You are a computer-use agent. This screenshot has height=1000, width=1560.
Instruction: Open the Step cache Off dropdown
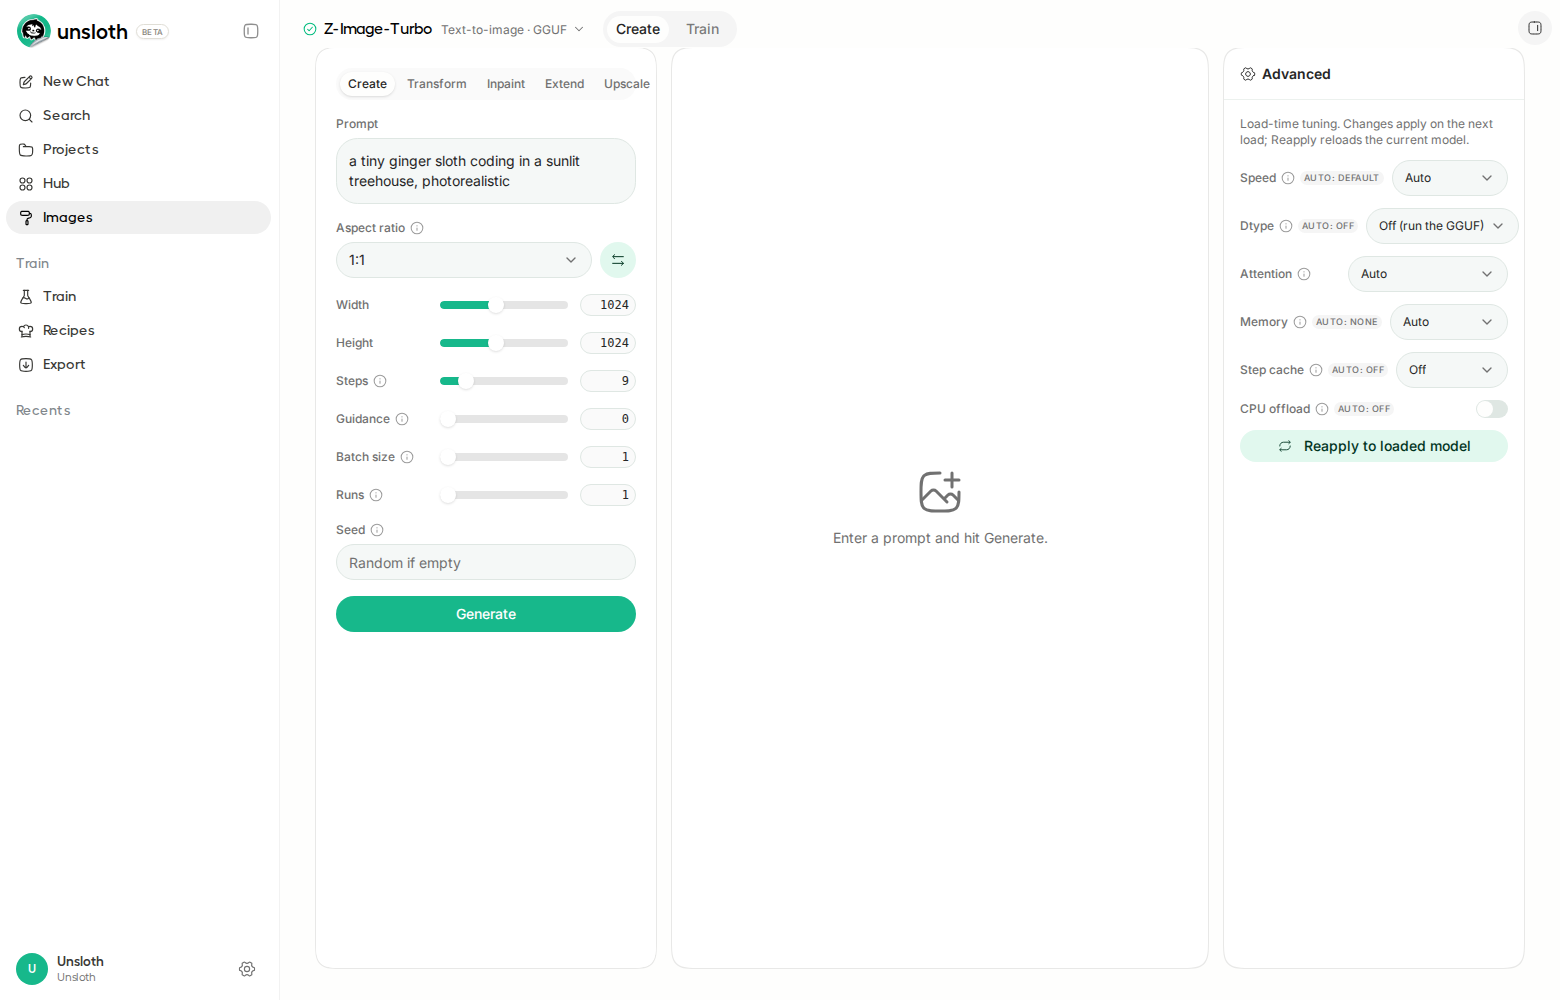click(1452, 370)
